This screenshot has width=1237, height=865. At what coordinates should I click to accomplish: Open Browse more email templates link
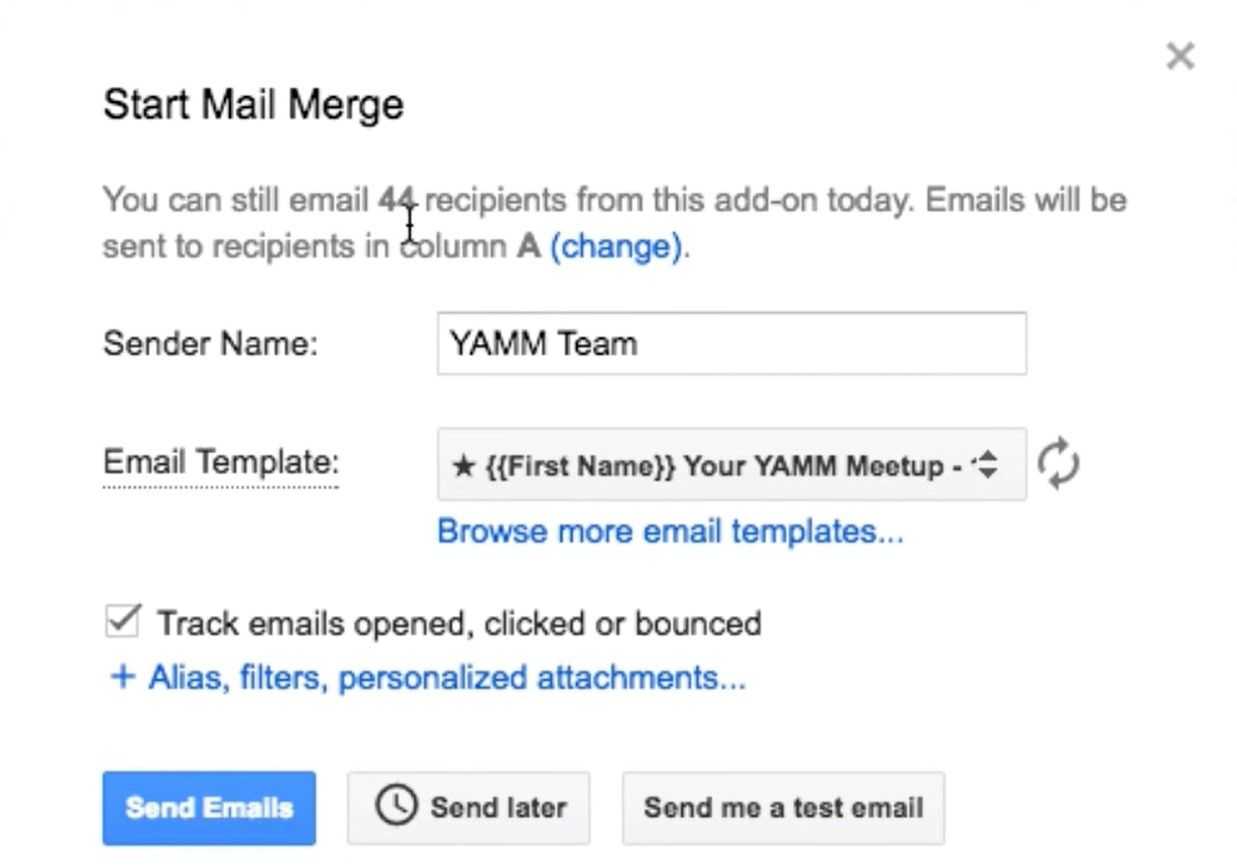[x=670, y=531]
